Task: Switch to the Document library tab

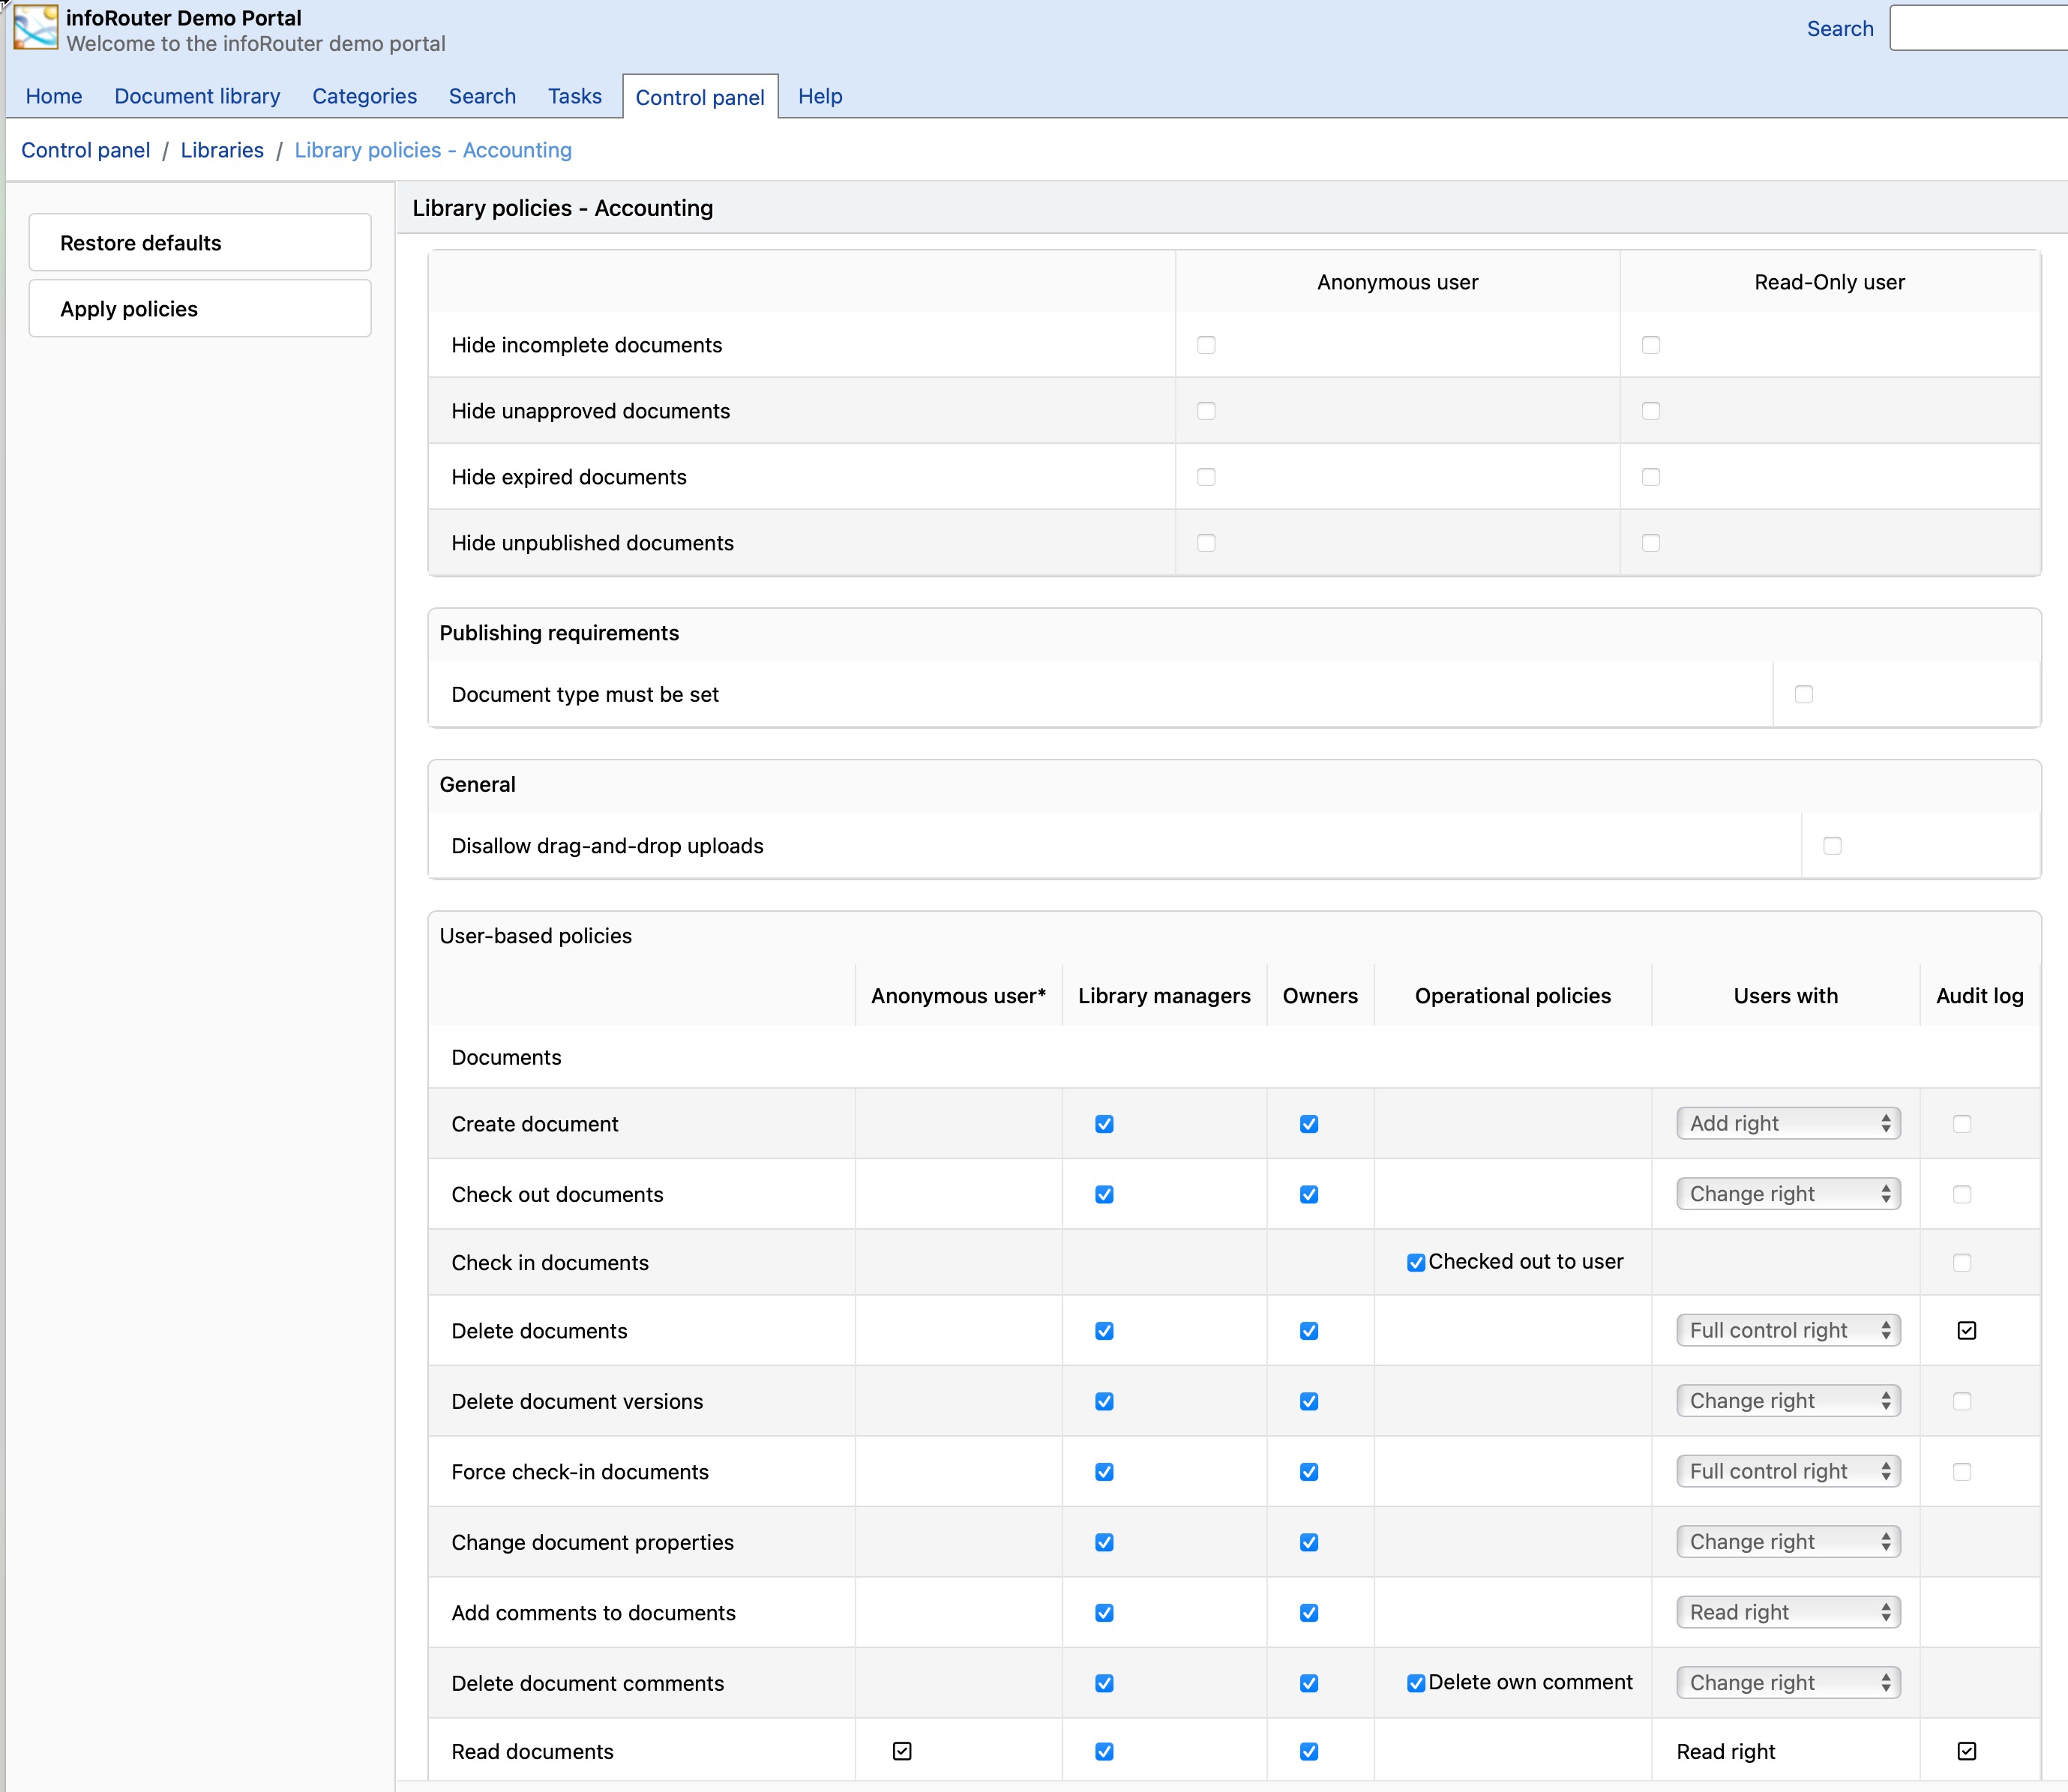Action: [x=197, y=96]
